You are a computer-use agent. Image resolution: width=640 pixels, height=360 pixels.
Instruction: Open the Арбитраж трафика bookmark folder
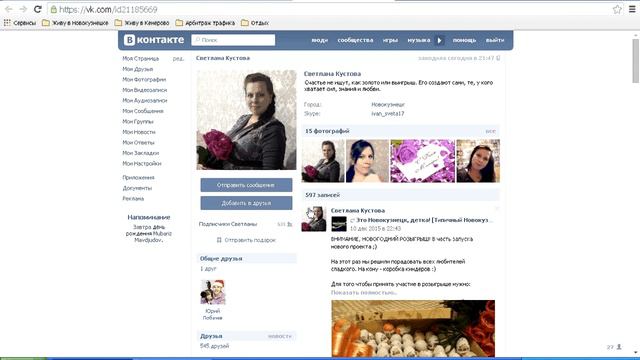(205, 23)
